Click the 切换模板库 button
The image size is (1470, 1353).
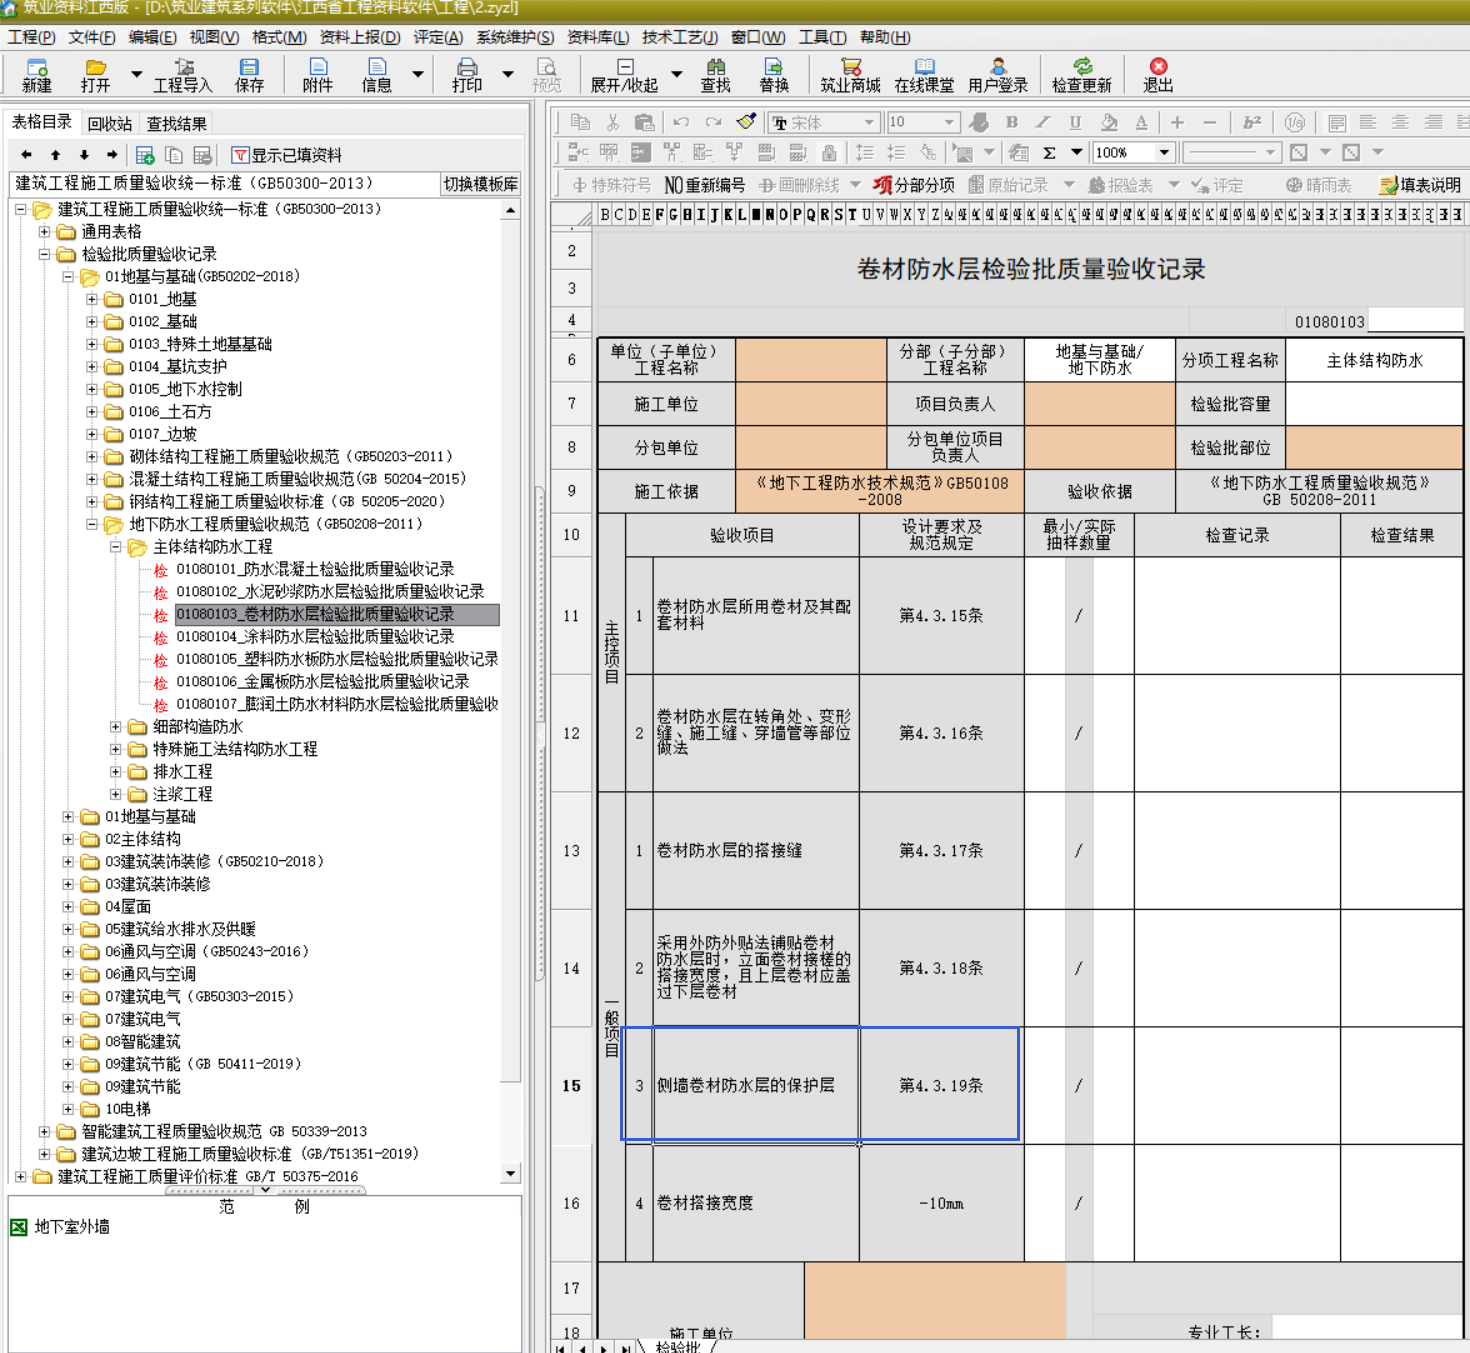pyautogui.click(x=481, y=184)
